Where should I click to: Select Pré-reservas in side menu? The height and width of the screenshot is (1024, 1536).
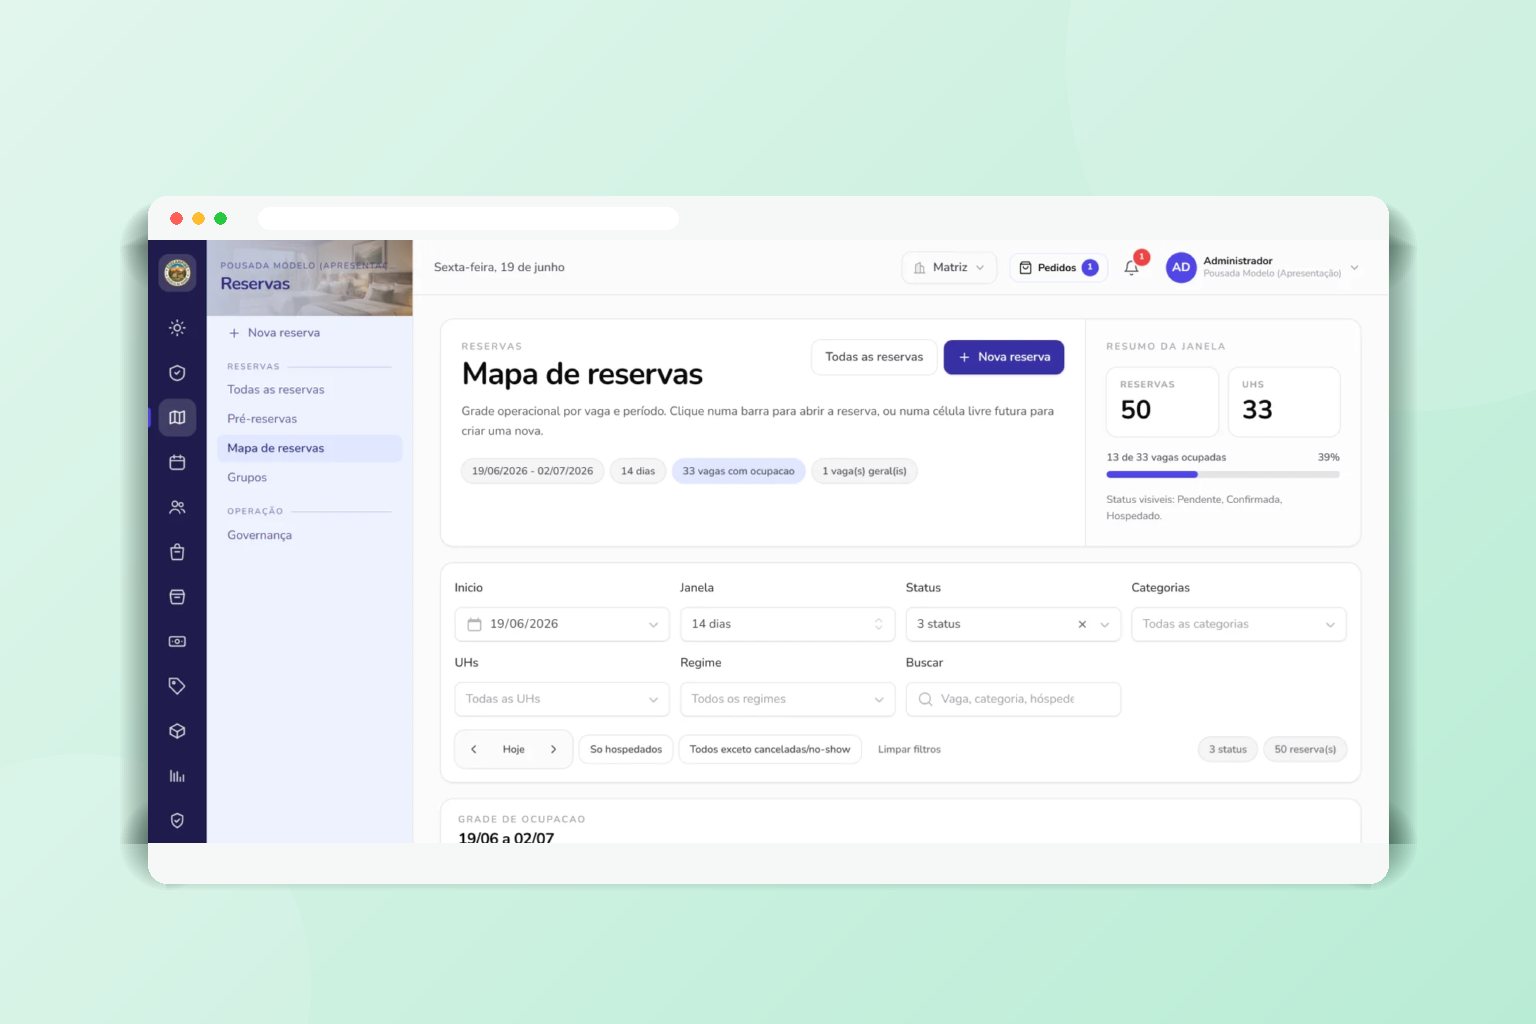coord(262,419)
